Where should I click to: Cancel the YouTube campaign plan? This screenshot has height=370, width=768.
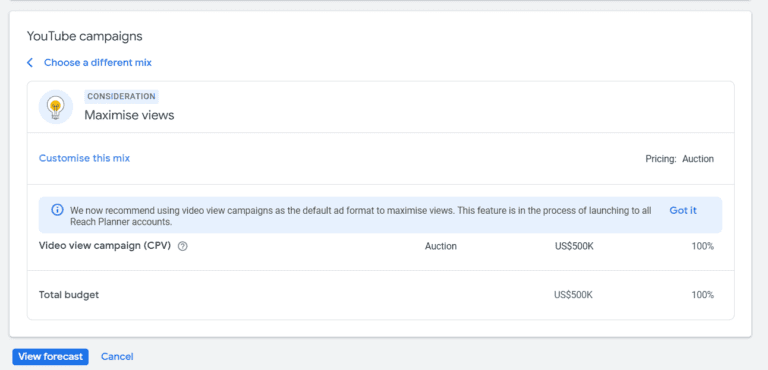click(117, 357)
